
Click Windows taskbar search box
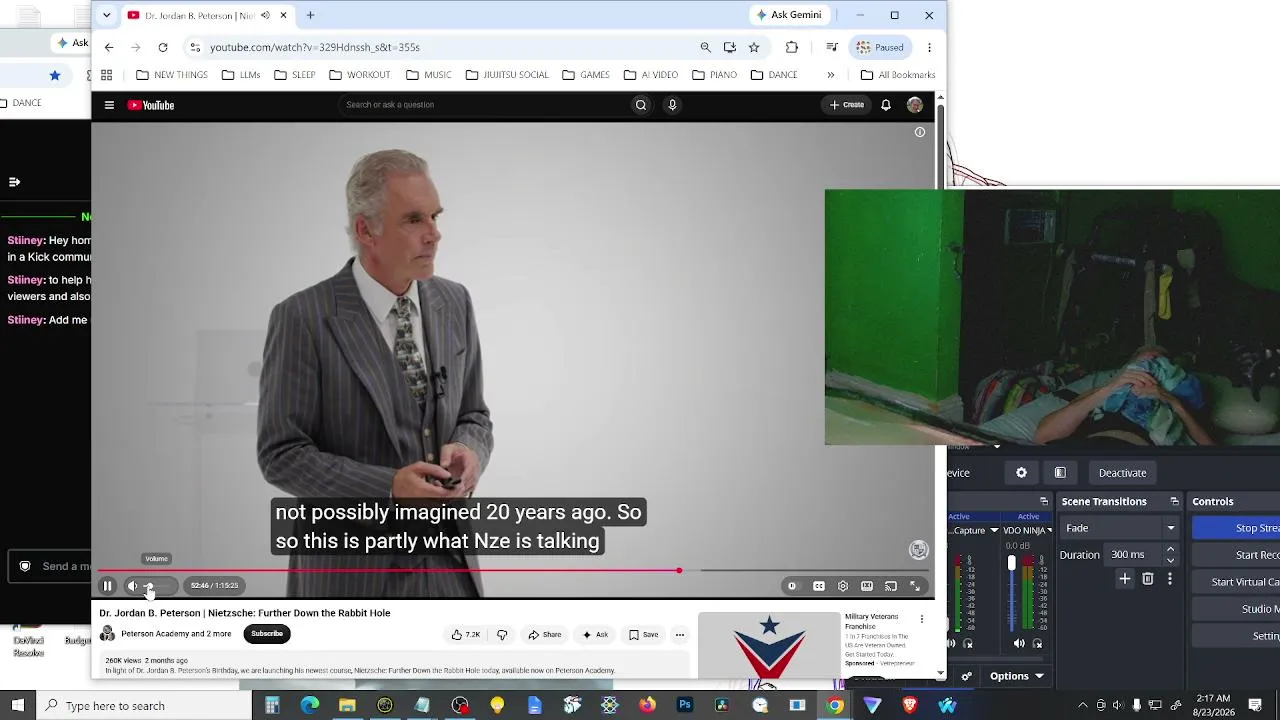(145, 706)
